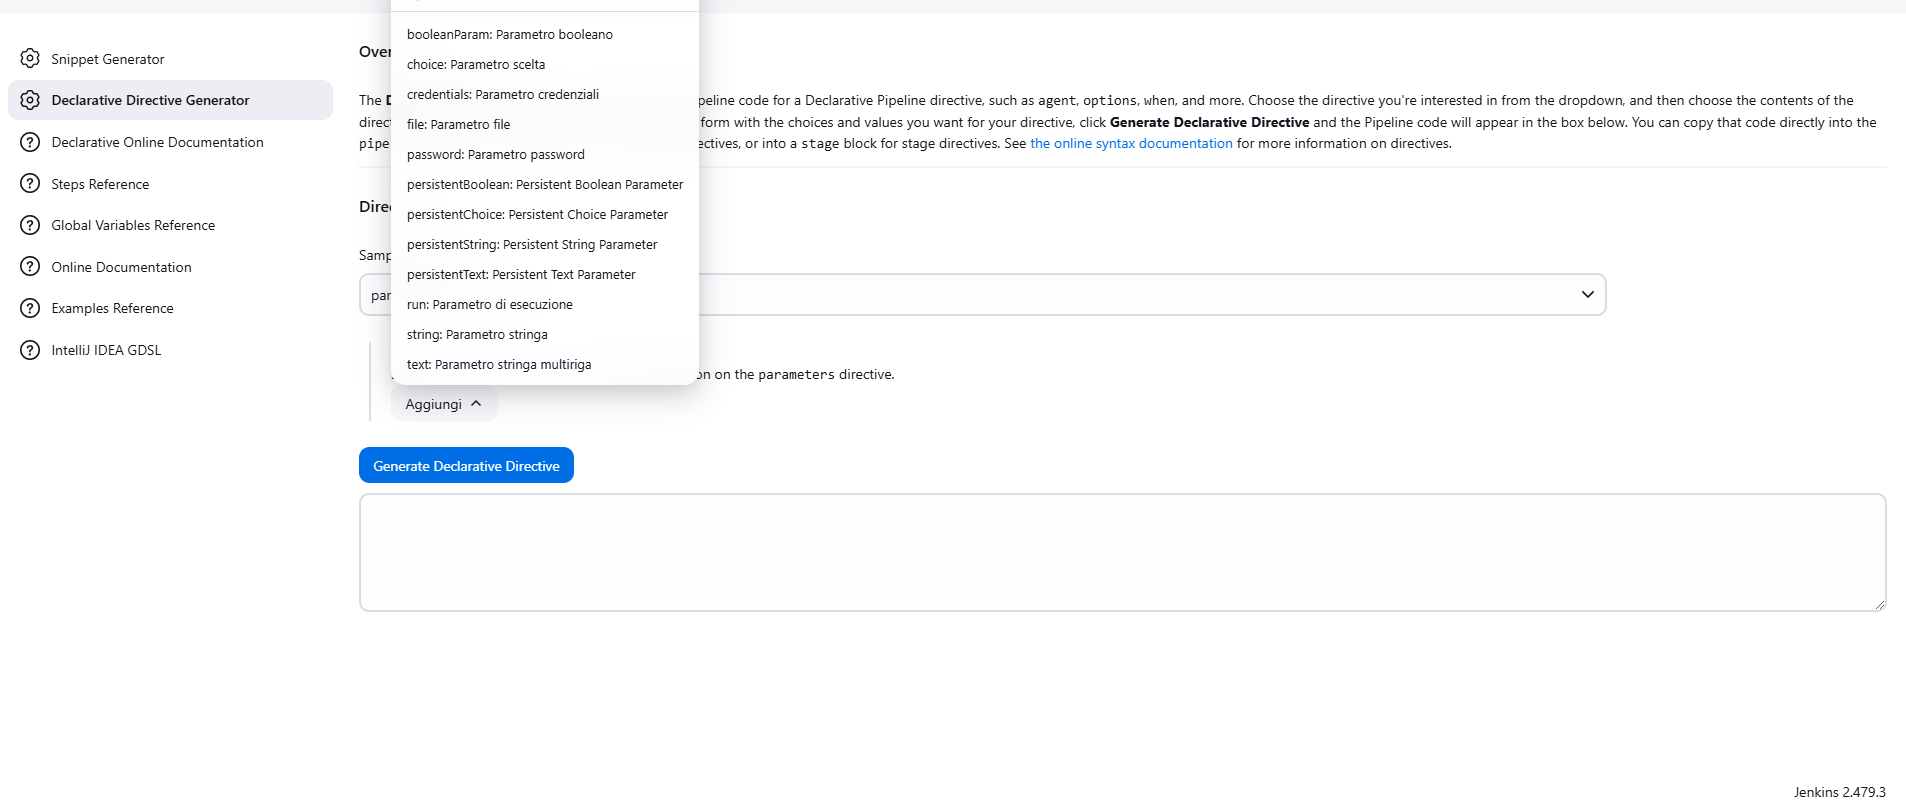Image resolution: width=1906 pixels, height=803 pixels.
Task: Select password: Parametro password option
Action: [495, 155]
